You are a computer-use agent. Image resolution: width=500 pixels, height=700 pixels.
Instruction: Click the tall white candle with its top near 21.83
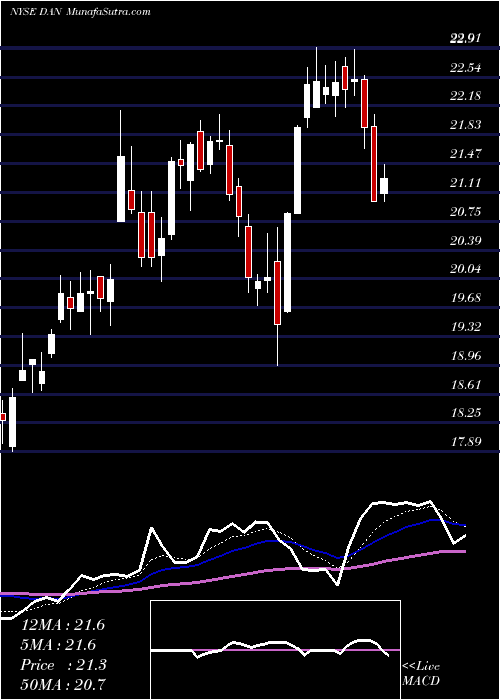[x=297, y=170]
